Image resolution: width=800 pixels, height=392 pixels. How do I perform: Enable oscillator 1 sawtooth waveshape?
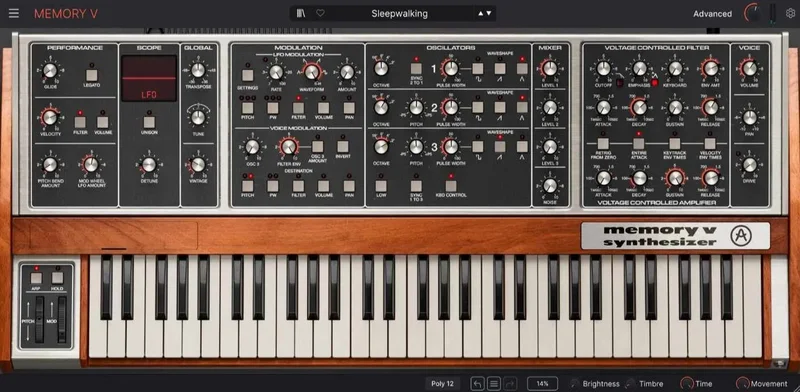coord(500,68)
